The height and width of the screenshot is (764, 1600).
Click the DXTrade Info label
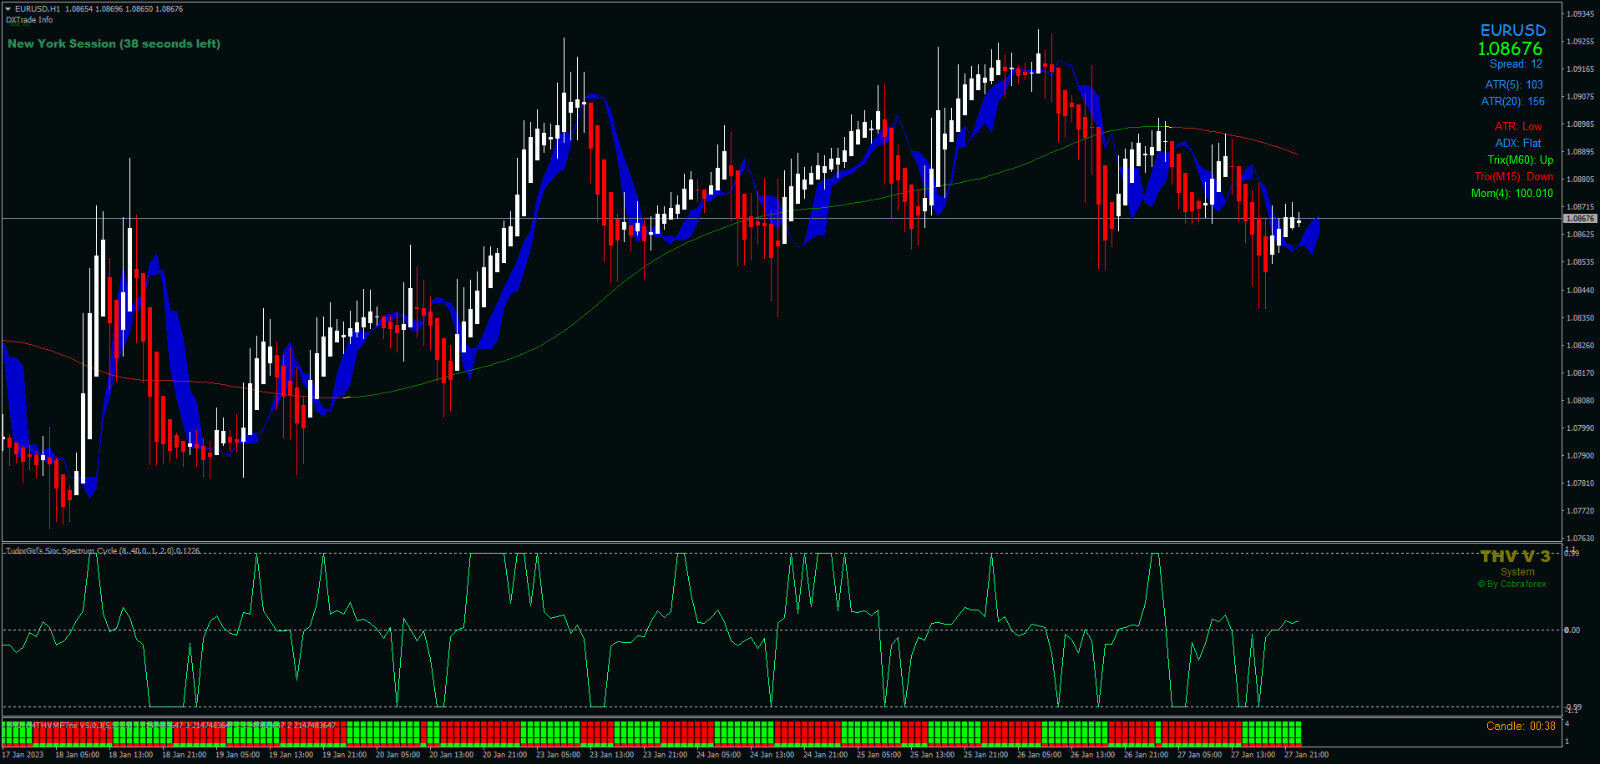coord(30,20)
